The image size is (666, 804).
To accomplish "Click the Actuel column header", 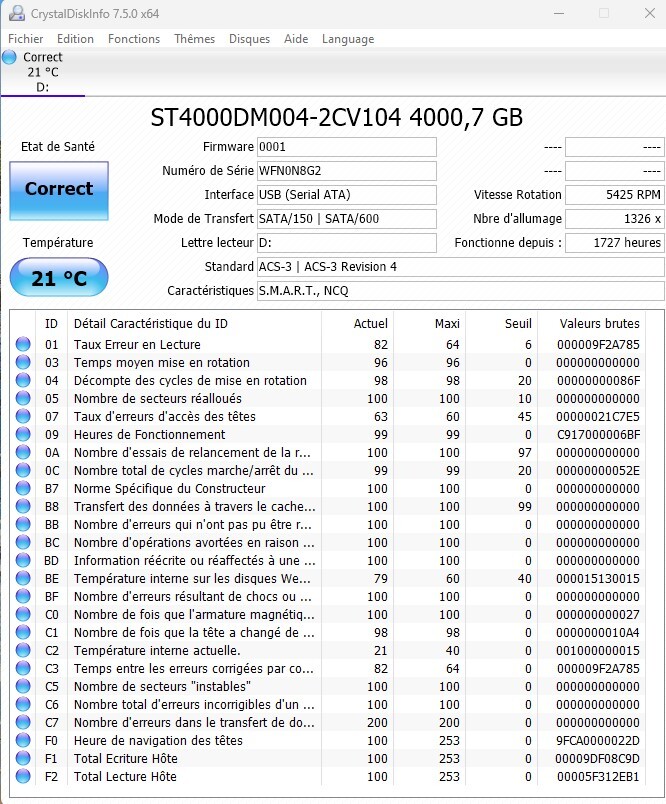I will [x=357, y=324].
